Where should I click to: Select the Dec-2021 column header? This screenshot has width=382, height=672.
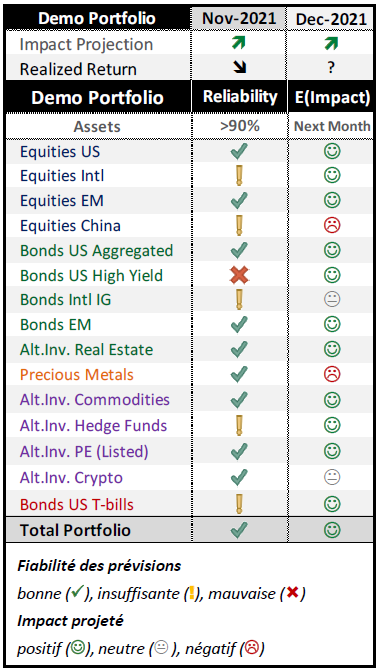point(331,19)
